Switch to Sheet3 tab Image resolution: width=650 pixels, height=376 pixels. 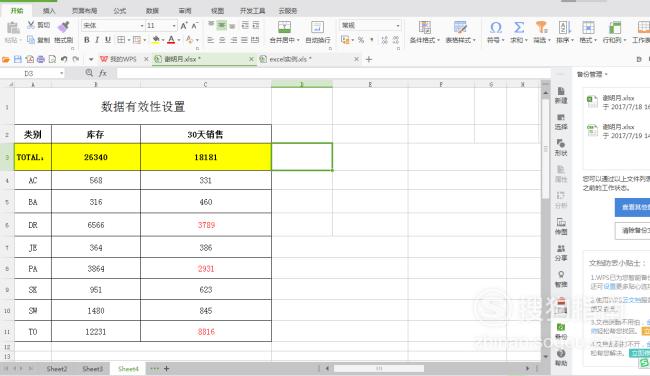coord(92,369)
